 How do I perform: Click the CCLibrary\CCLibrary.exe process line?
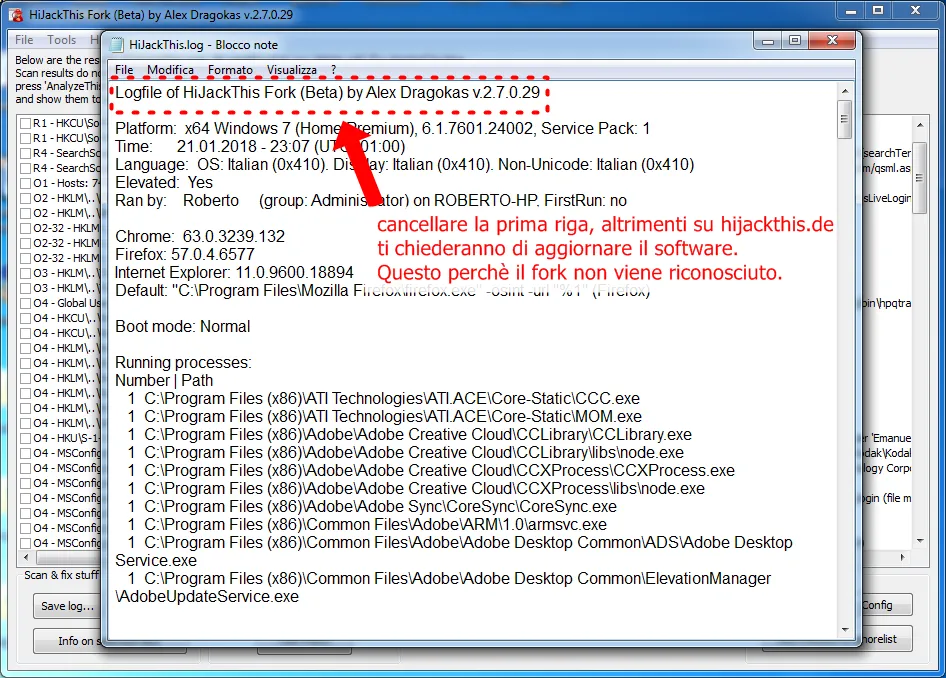click(409, 434)
